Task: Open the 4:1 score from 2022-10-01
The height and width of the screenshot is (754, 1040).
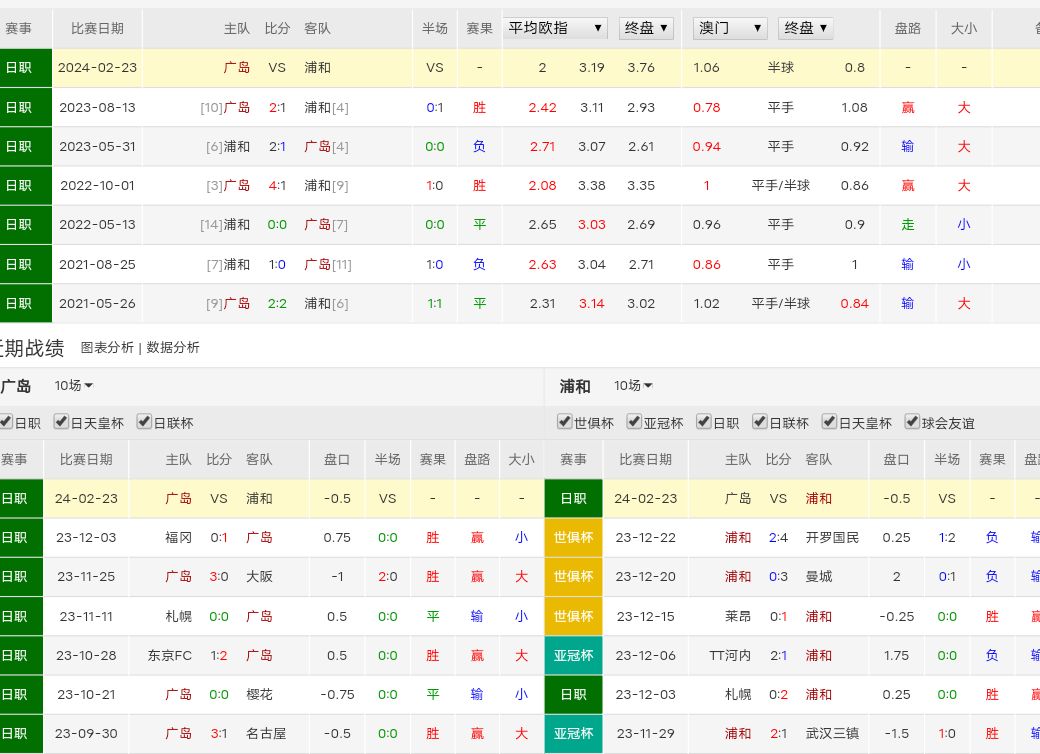Action: coord(277,185)
